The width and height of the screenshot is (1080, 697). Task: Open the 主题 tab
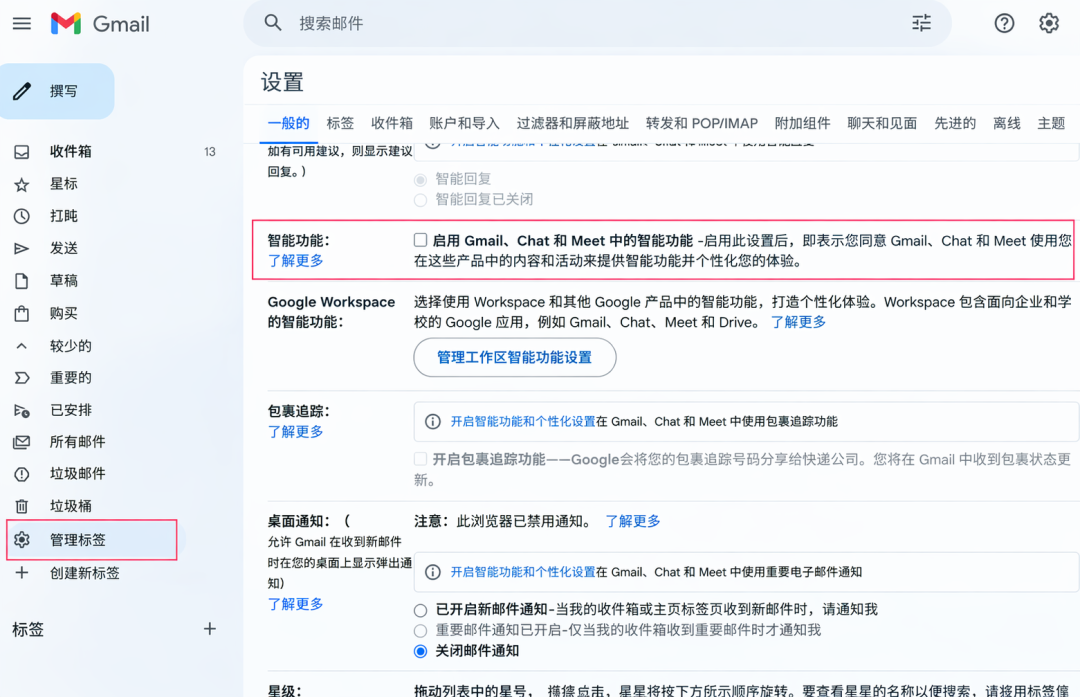(1051, 123)
